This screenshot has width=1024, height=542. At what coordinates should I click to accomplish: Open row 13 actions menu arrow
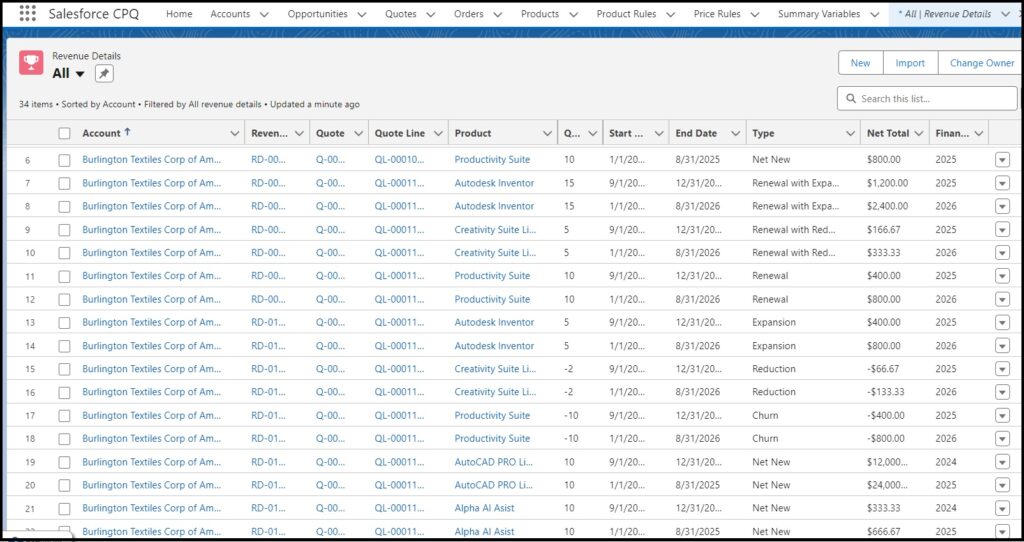(1002, 323)
